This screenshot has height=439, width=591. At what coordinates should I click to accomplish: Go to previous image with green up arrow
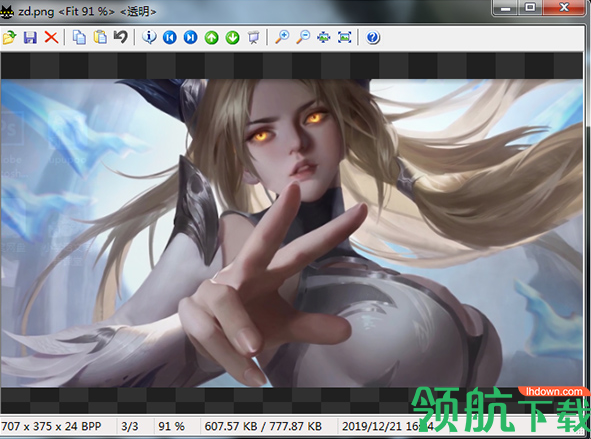(x=211, y=37)
